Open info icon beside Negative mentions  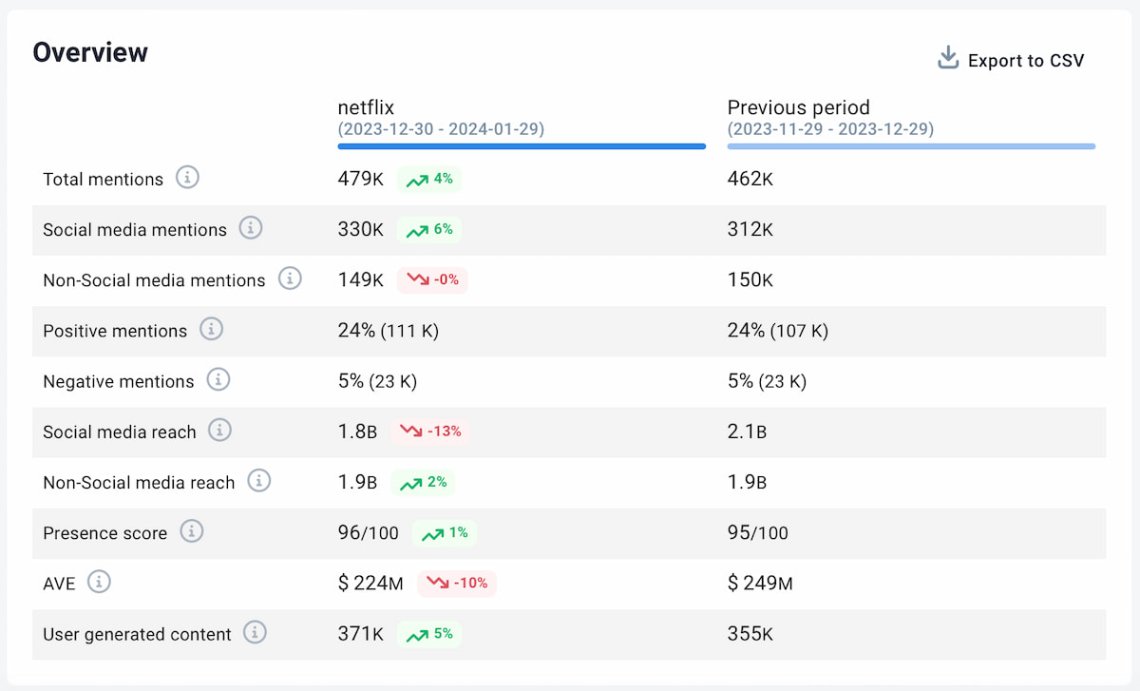(x=218, y=380)
